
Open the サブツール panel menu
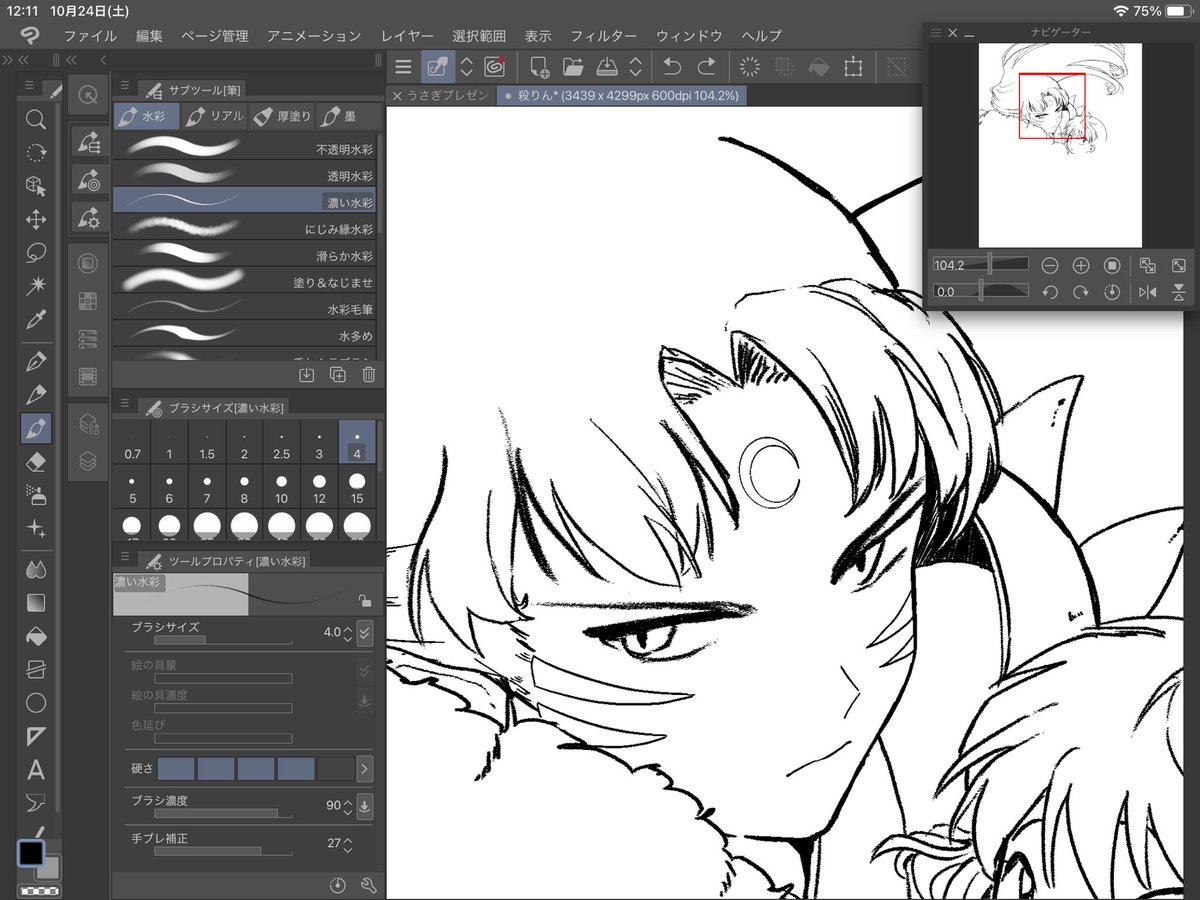point(125,88)
